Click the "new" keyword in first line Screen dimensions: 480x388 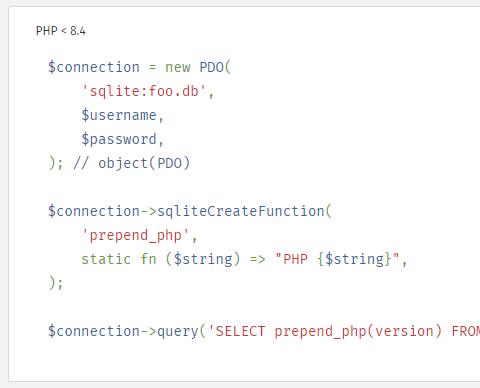[178, 67]
